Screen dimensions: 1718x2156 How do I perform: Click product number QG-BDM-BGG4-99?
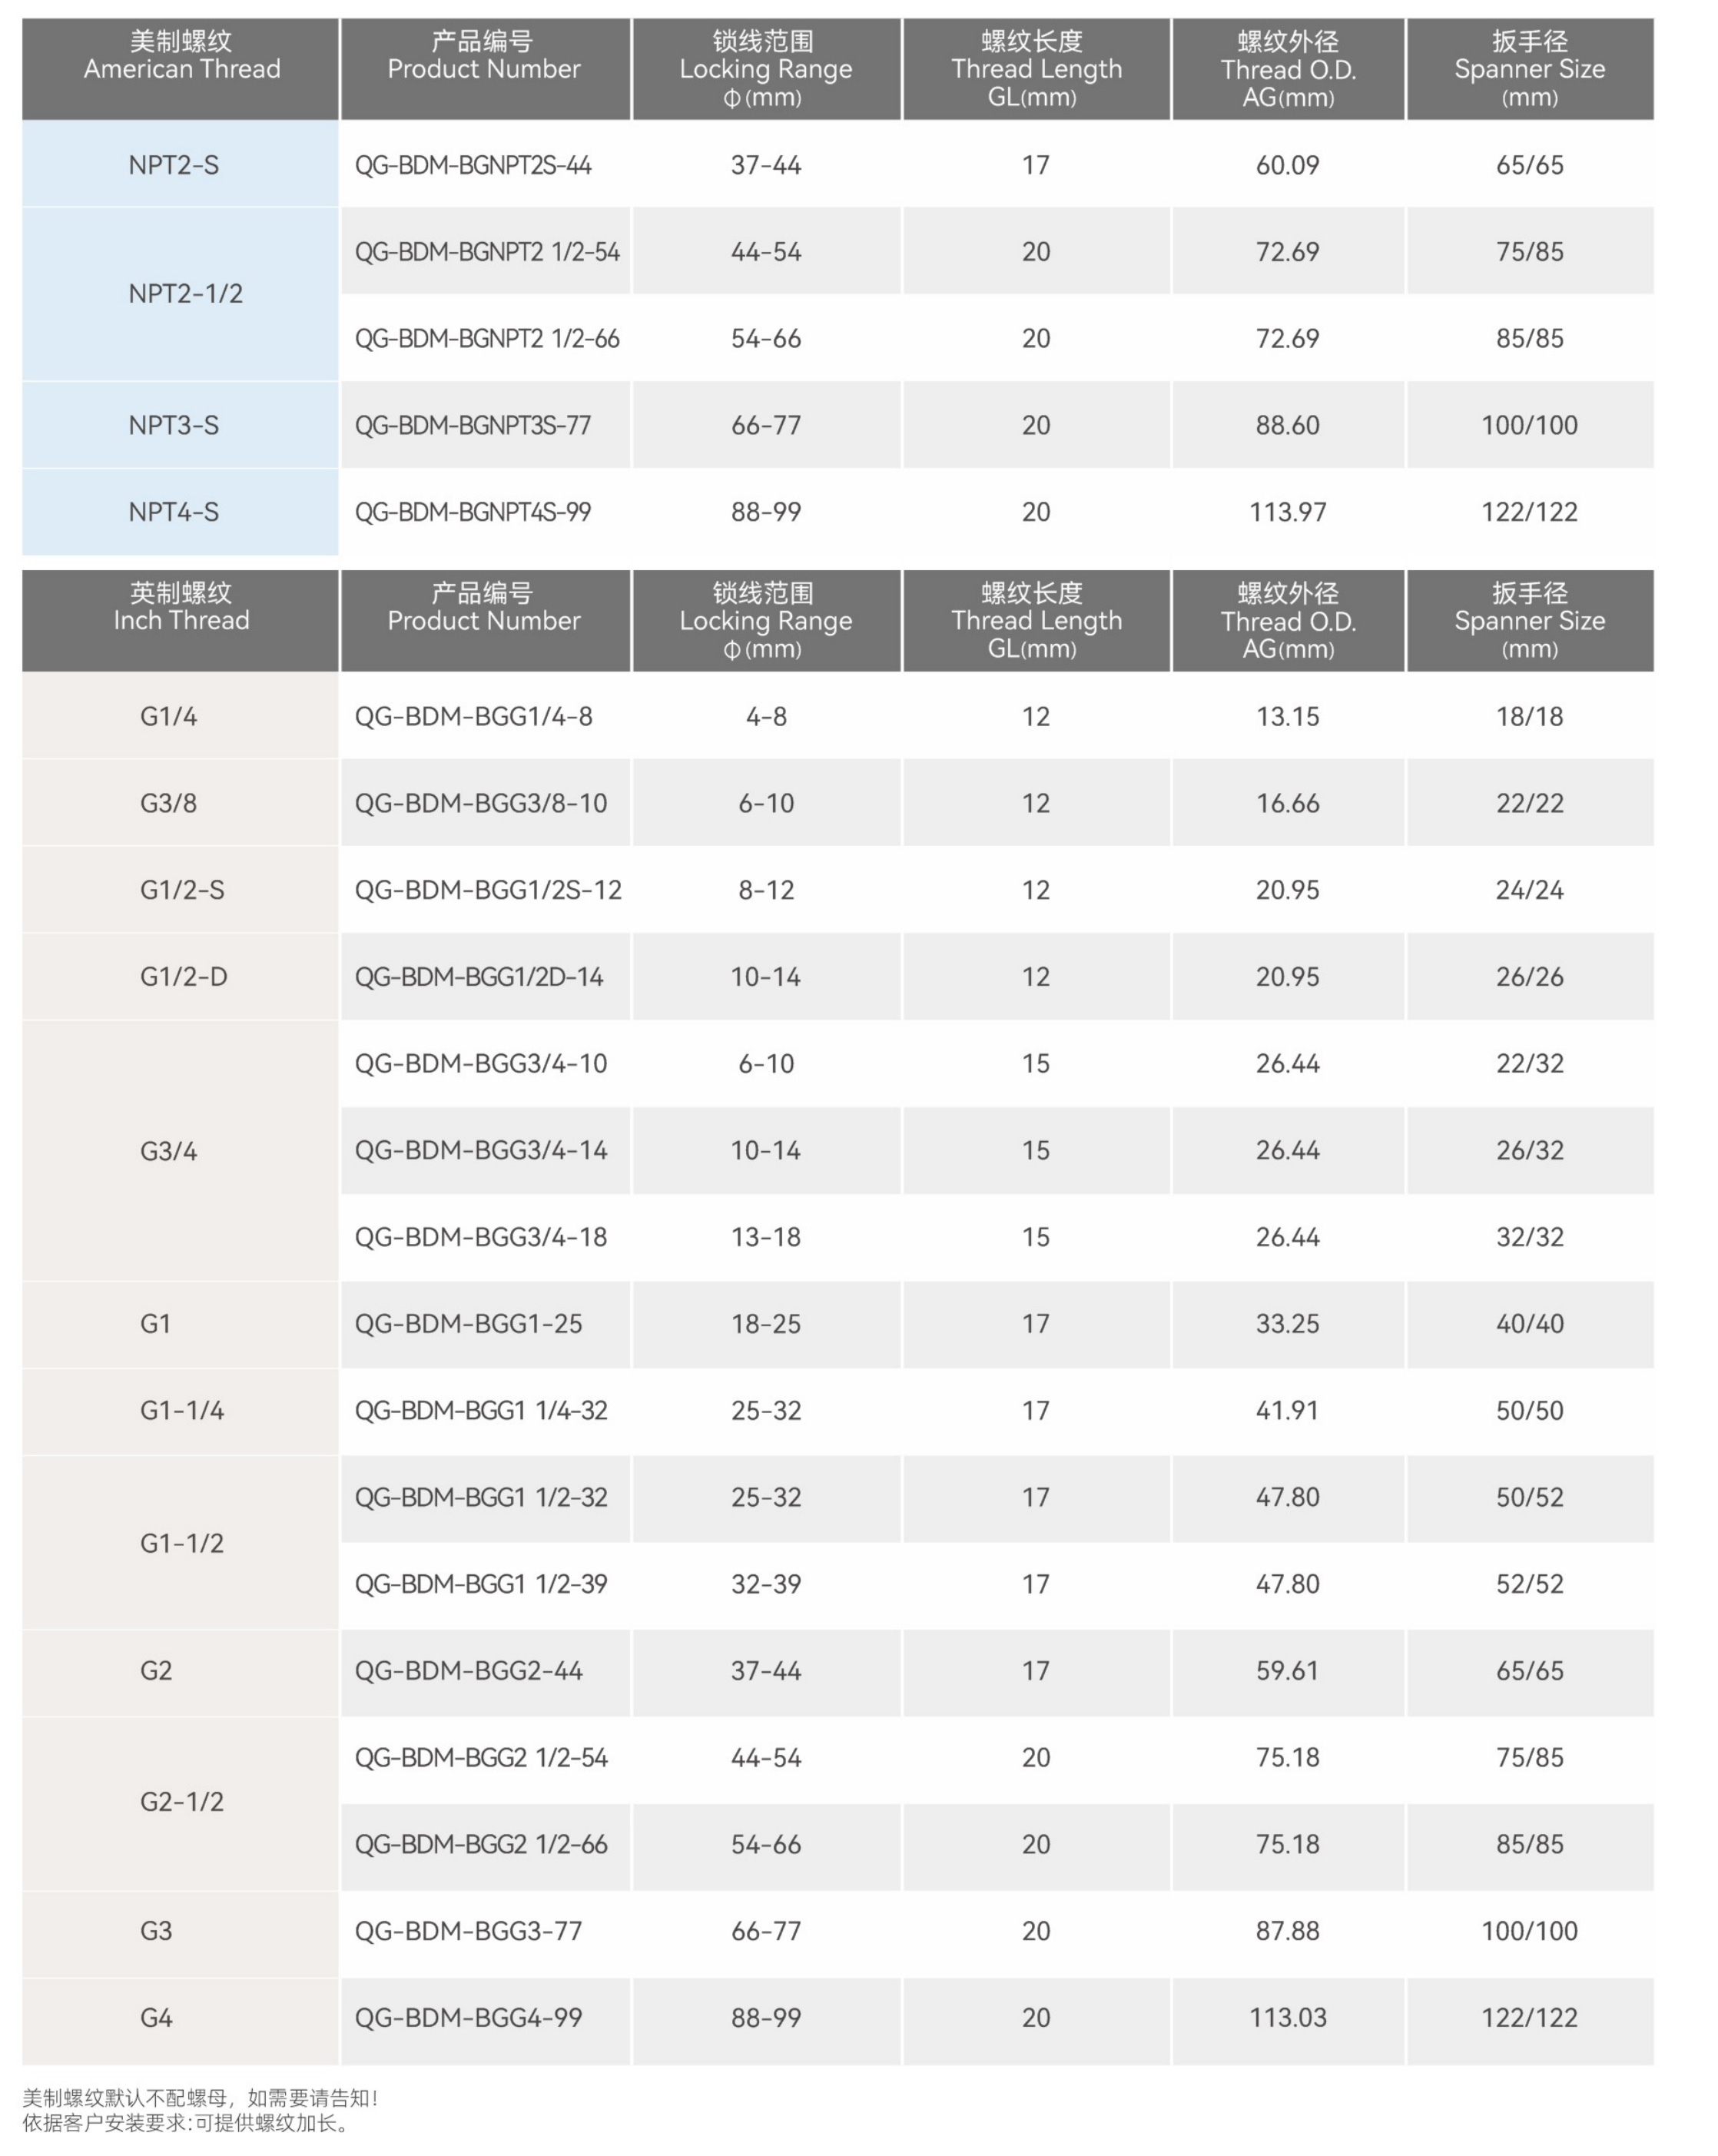468,2018
